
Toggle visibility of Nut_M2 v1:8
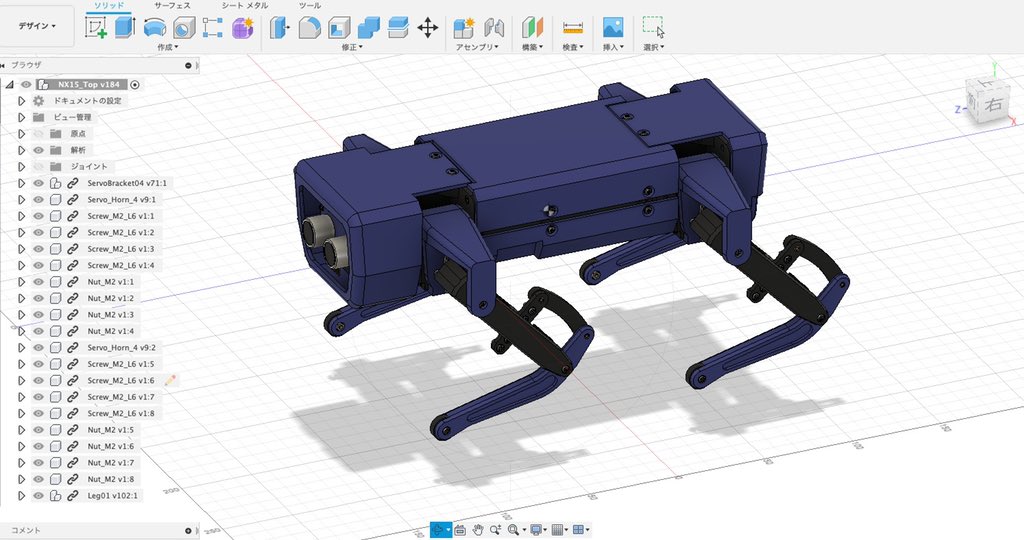39,479
